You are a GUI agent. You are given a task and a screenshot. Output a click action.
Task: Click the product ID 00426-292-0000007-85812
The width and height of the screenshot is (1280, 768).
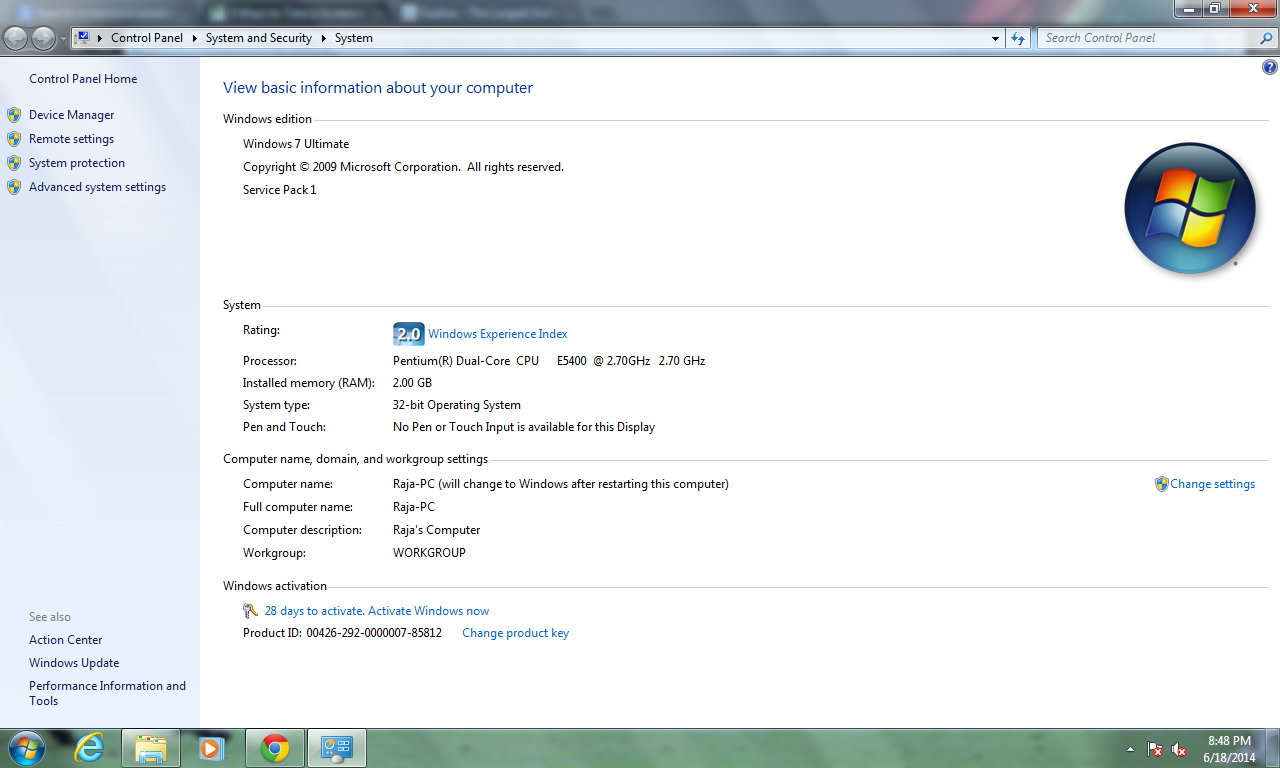374,633
